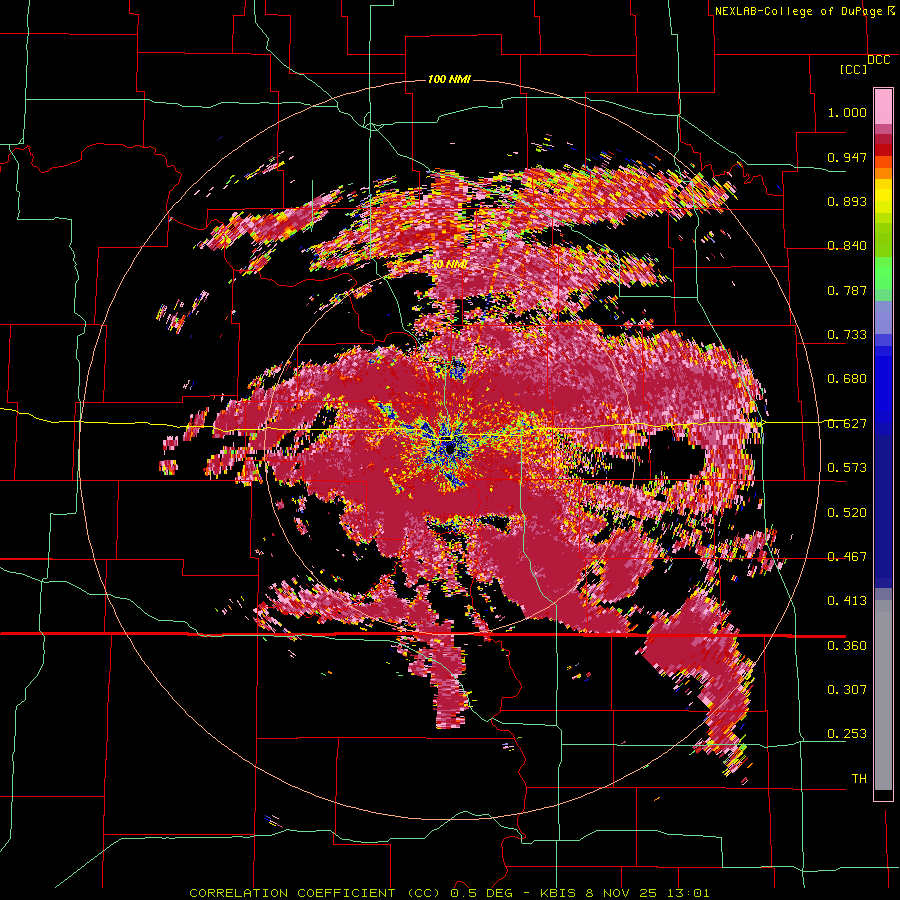Click the gray color bar segment

pos(883,695)
